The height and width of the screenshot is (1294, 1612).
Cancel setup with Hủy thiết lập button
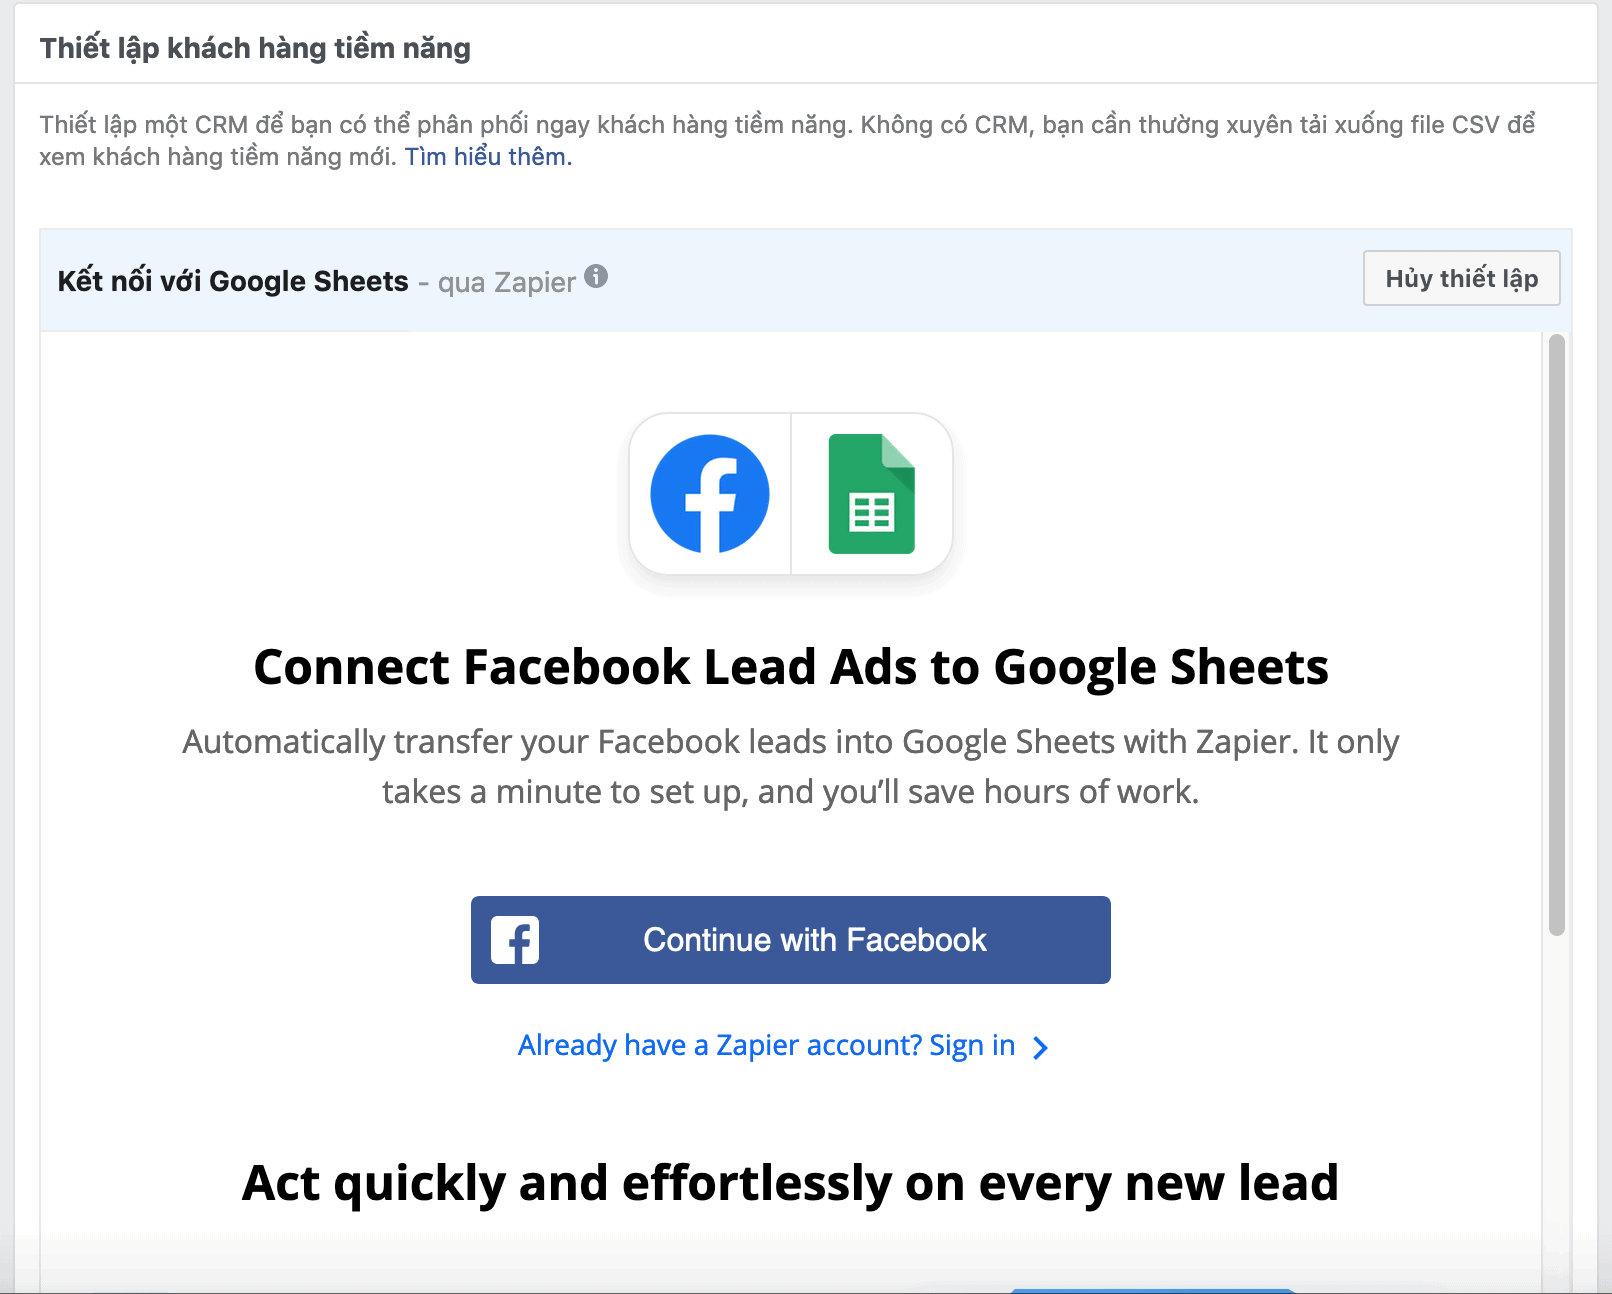[1461, 278]
